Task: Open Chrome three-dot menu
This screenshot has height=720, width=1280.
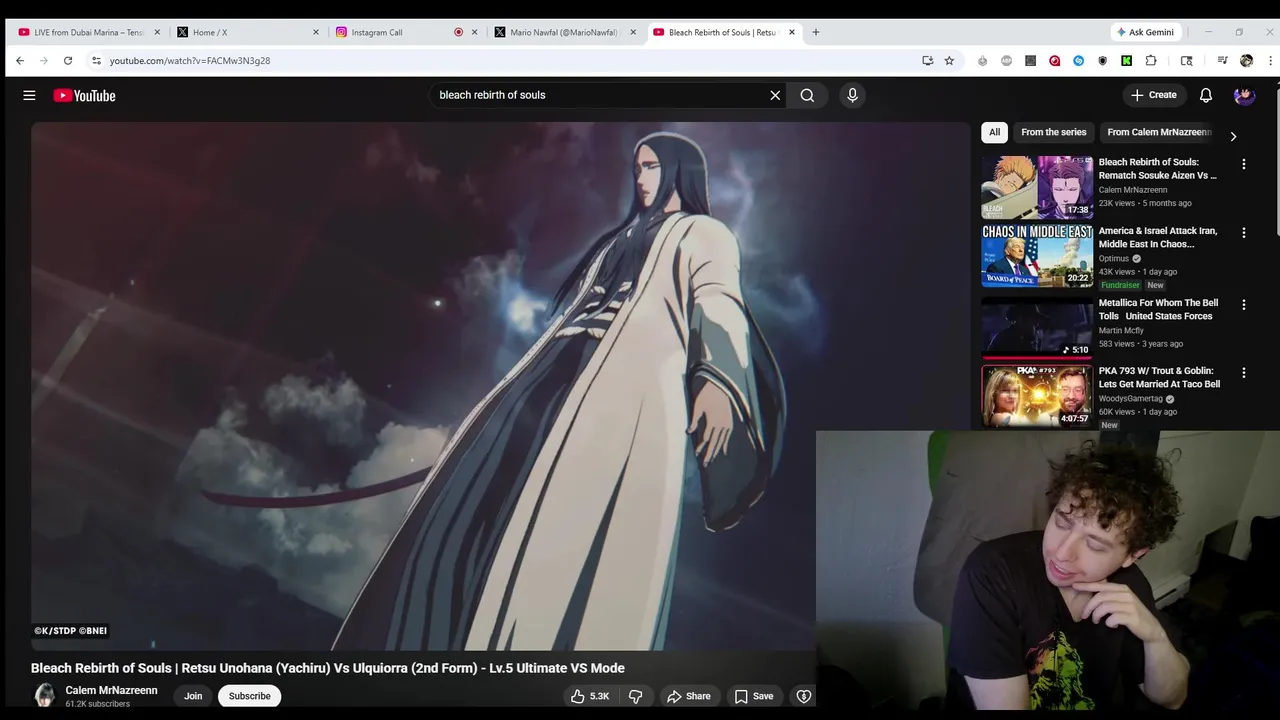Action: point(1270,60)
